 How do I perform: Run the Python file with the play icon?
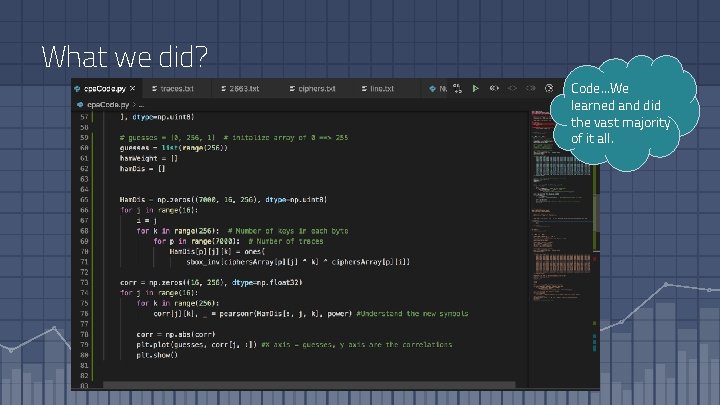tap(475, 88)
